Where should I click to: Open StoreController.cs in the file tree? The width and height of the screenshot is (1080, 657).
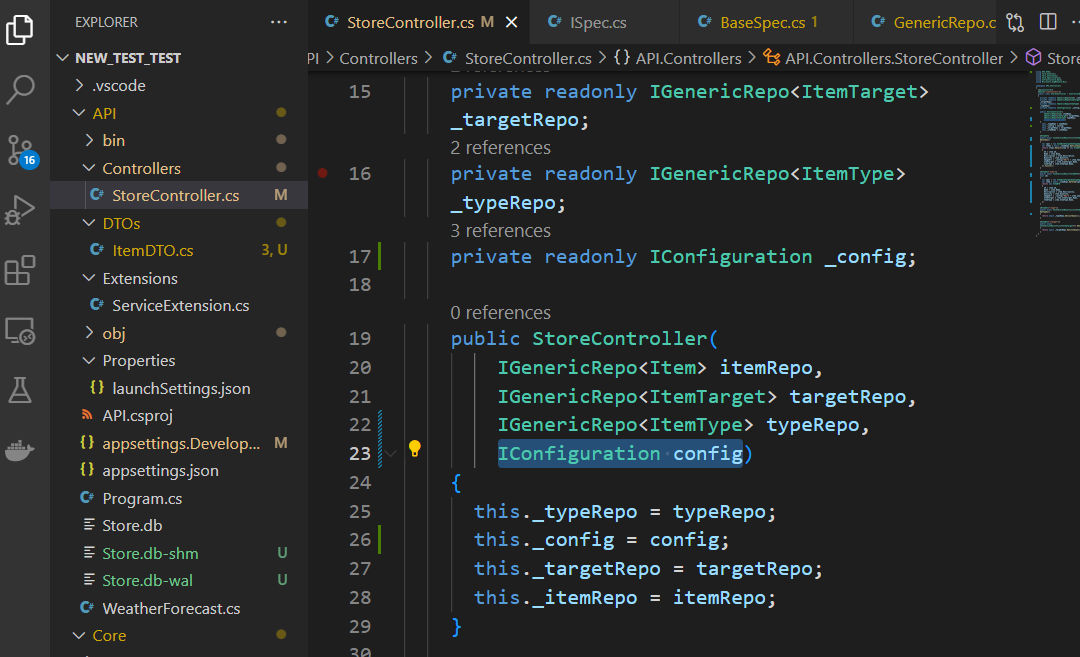[x=179, y=196]
